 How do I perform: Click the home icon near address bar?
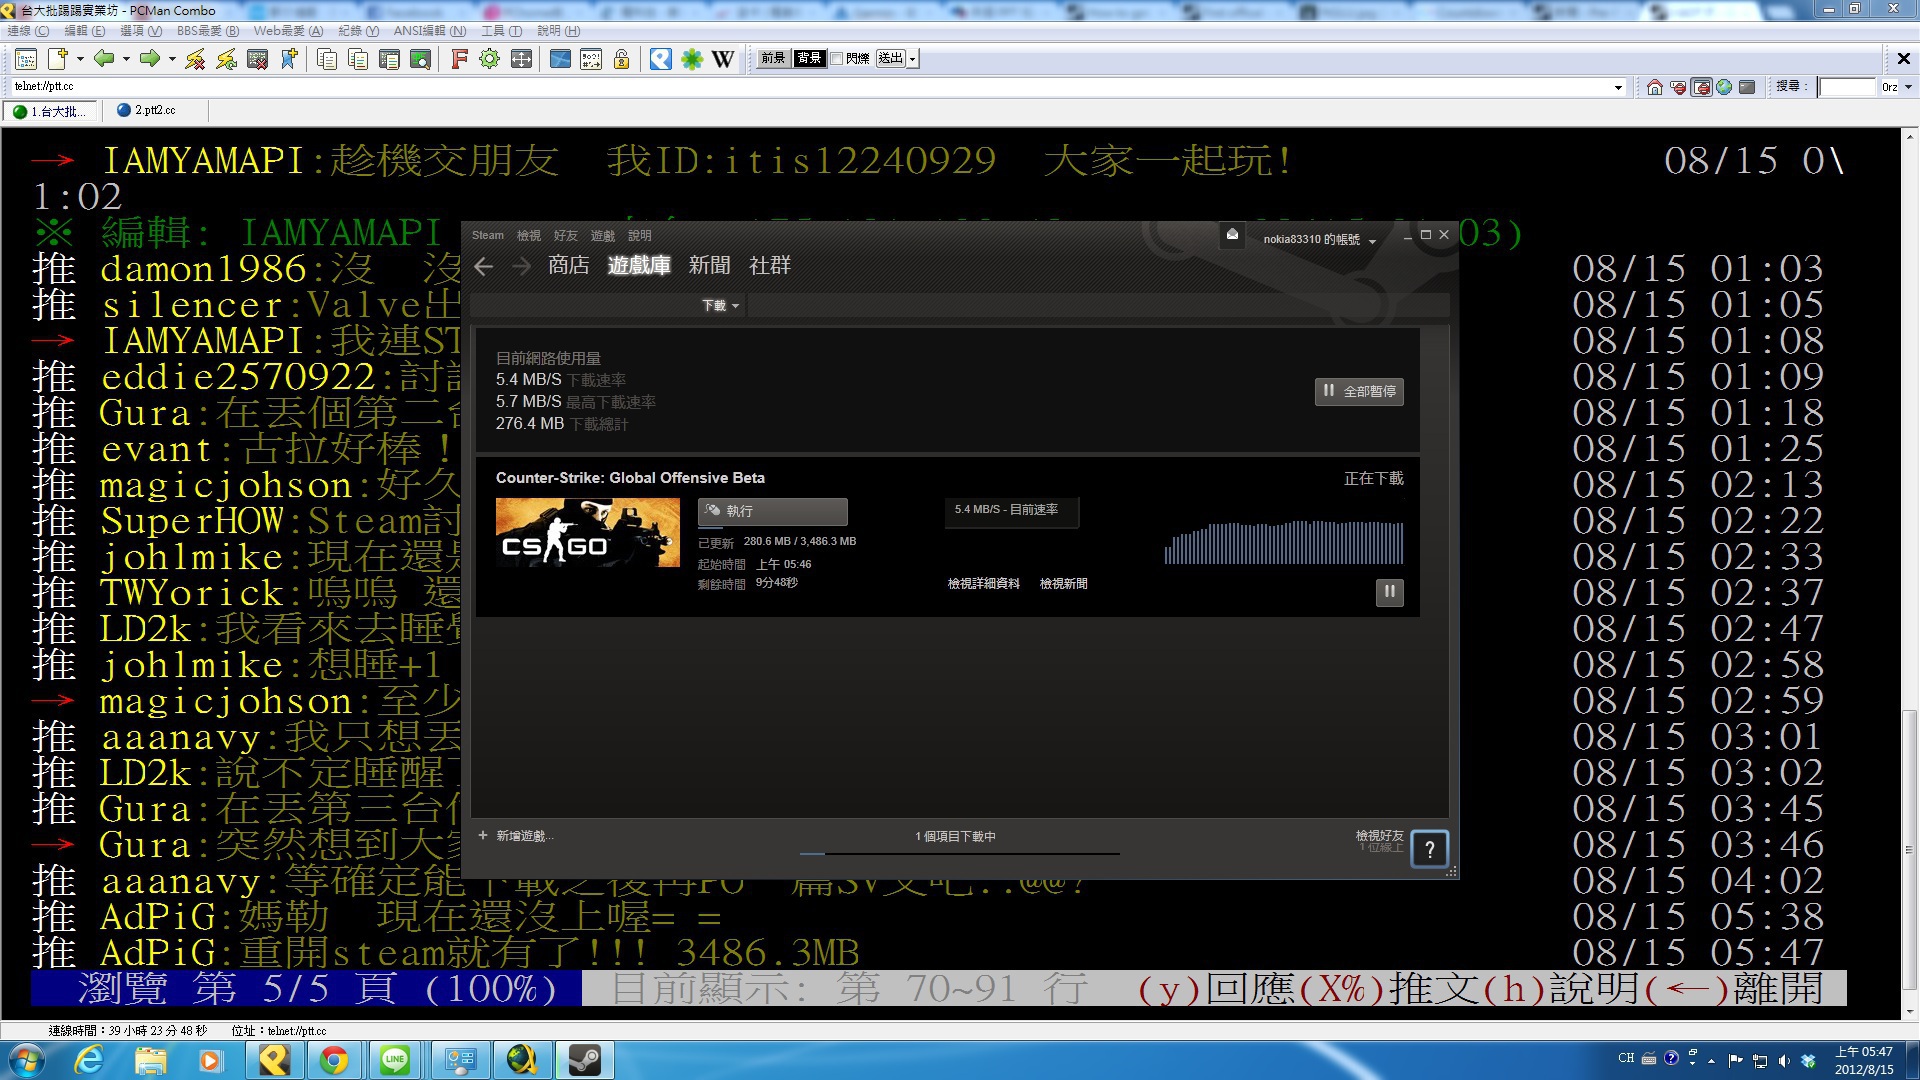pyautogui.click(x=1655, y=87)
